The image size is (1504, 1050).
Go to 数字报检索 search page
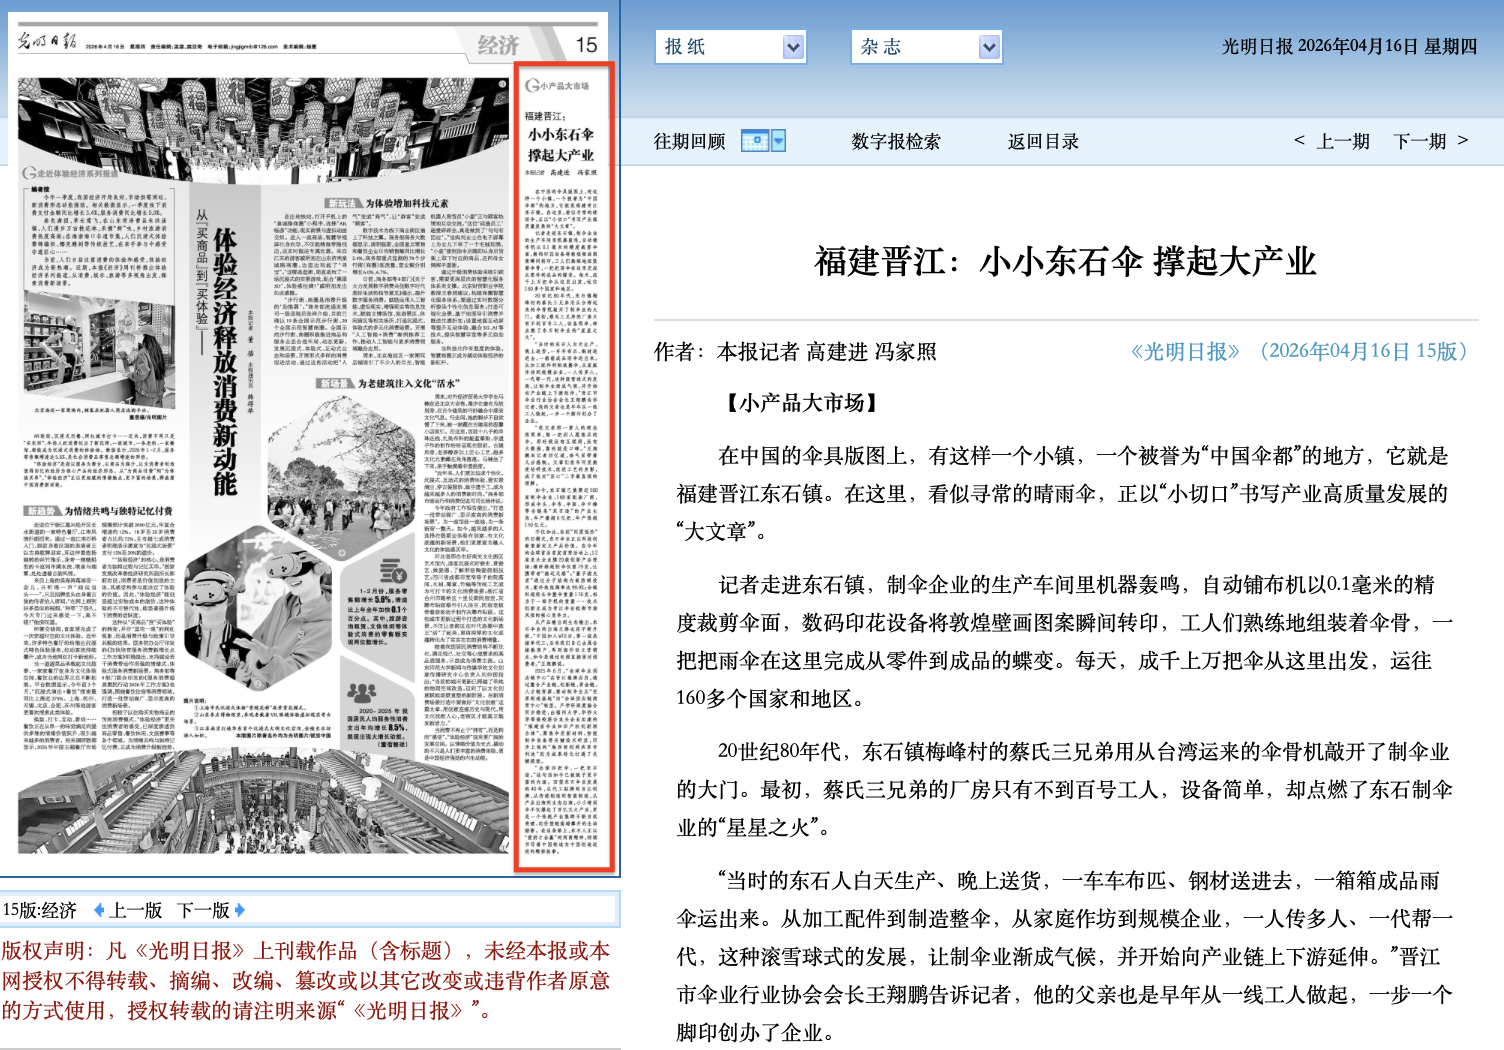pos(895,141)
